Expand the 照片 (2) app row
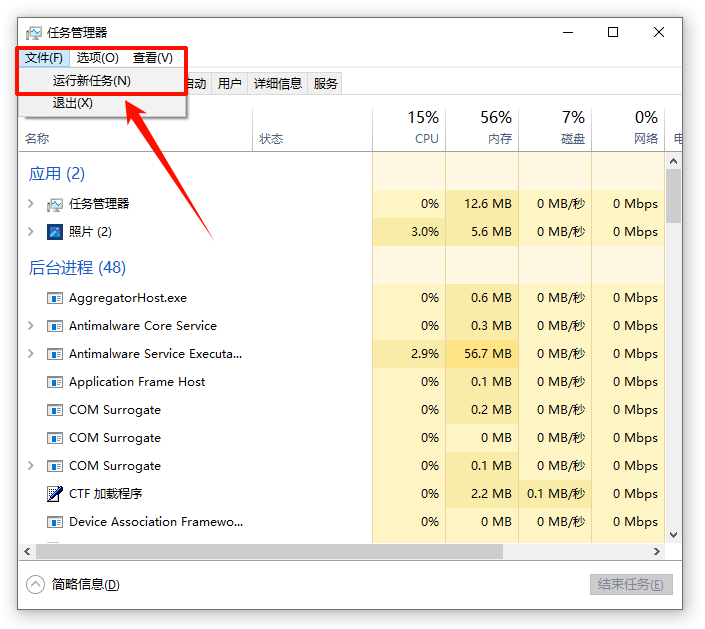Screen dimensions: 705x629 [x=31, y=232]
